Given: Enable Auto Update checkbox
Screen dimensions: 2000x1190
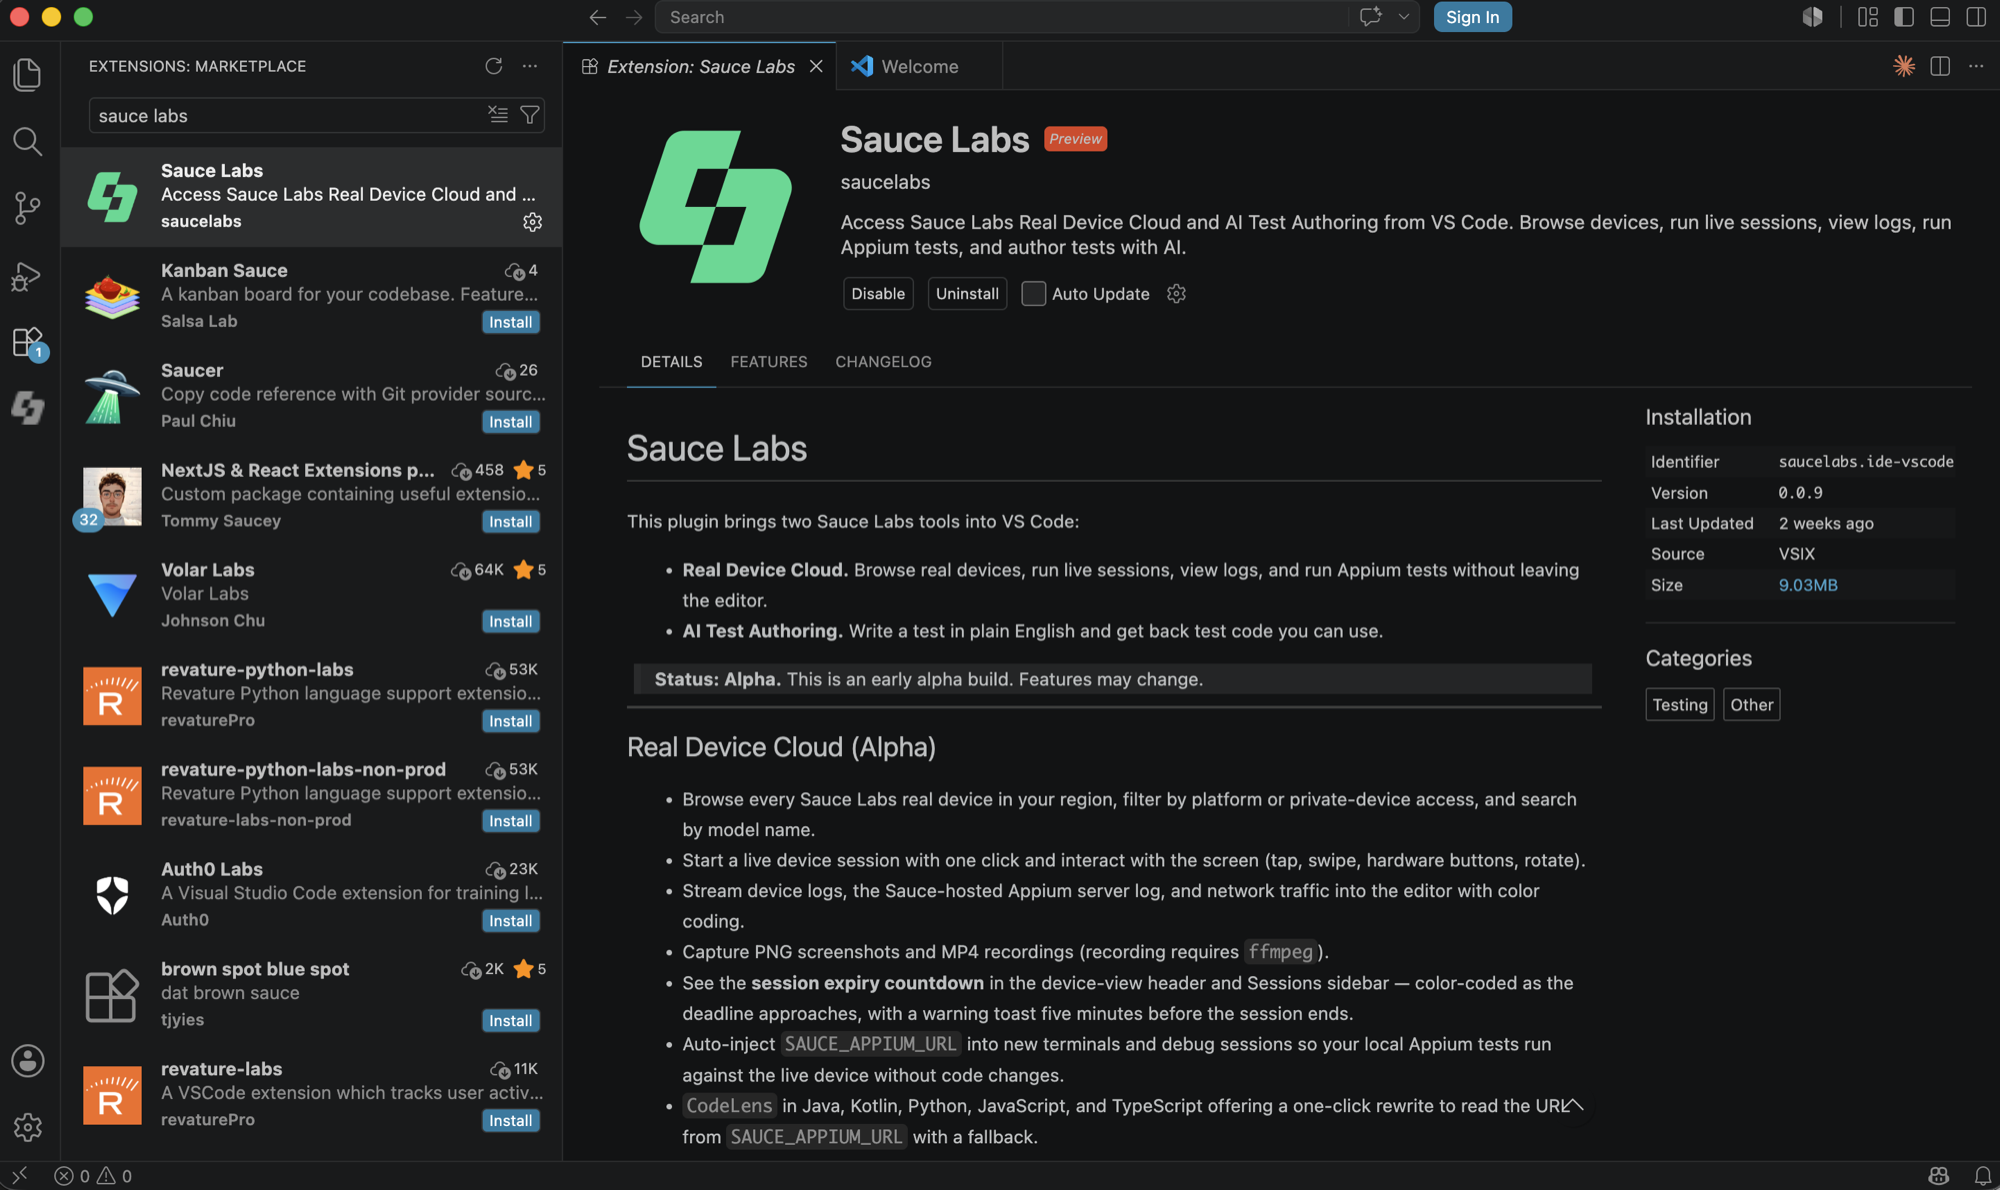Looking at the screenshot, I should 1033,294.
